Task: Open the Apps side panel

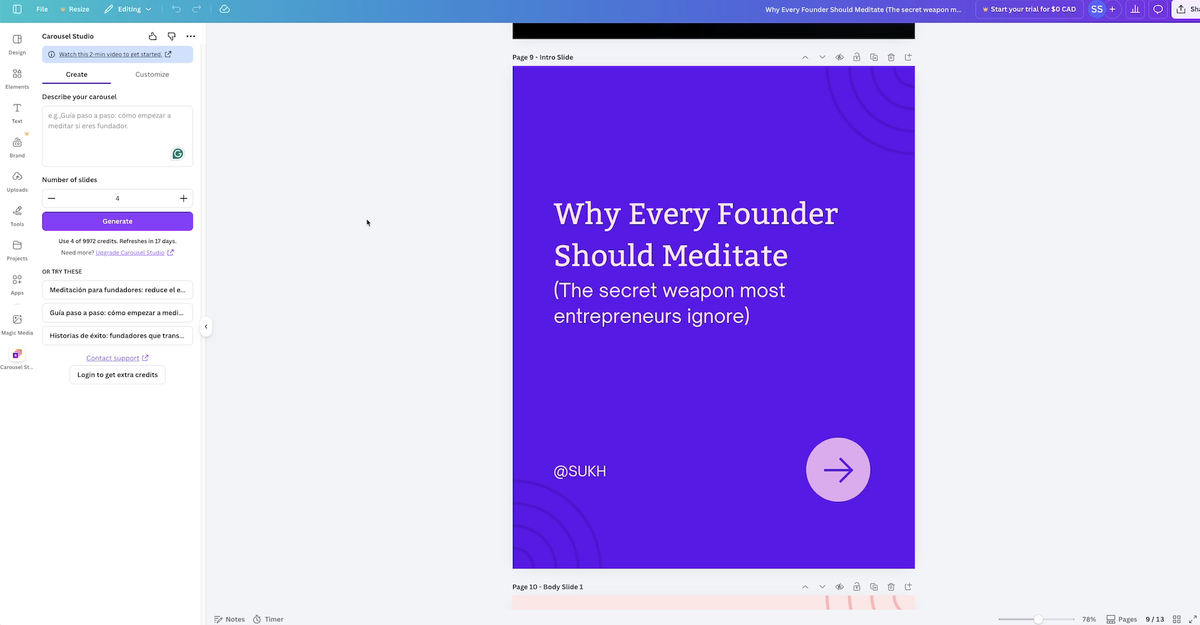Action: click(x=17, y=284)
